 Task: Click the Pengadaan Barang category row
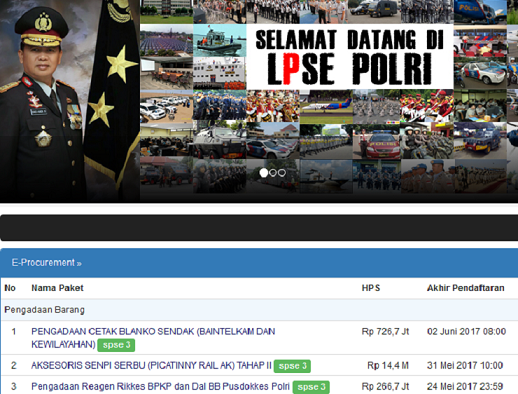(259, 310)
